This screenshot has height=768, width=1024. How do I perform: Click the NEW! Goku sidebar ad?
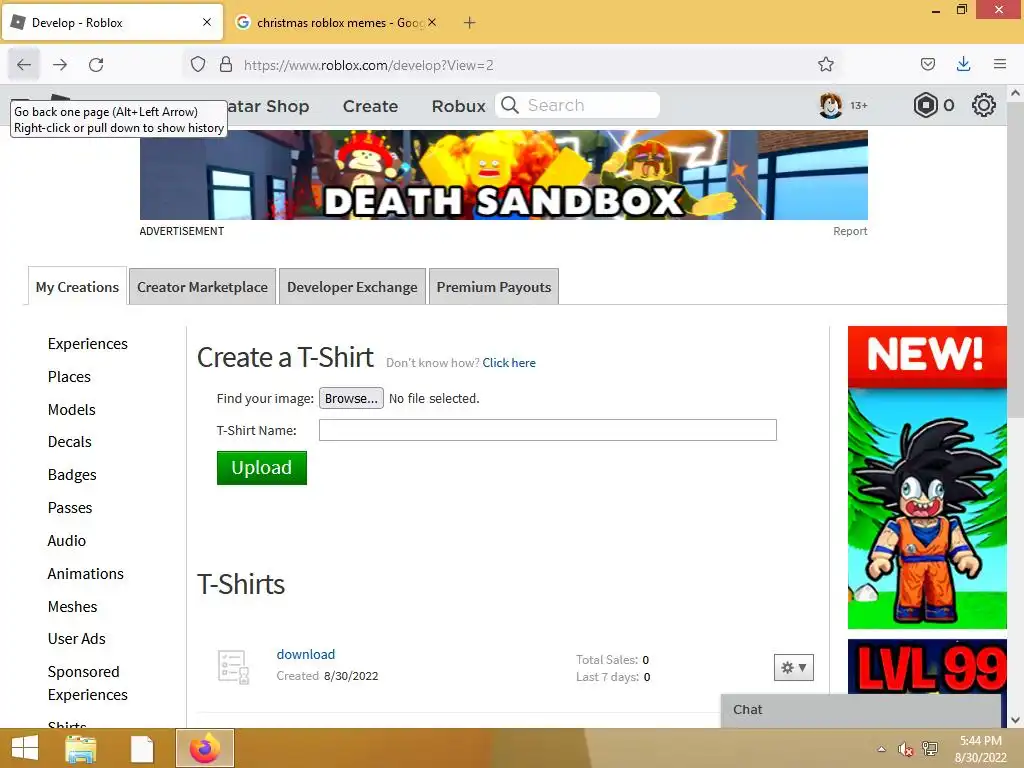(x=927, y=477)
